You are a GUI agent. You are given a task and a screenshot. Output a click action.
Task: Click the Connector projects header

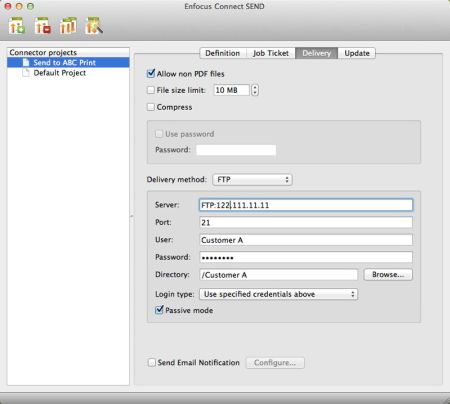point(68,52)
